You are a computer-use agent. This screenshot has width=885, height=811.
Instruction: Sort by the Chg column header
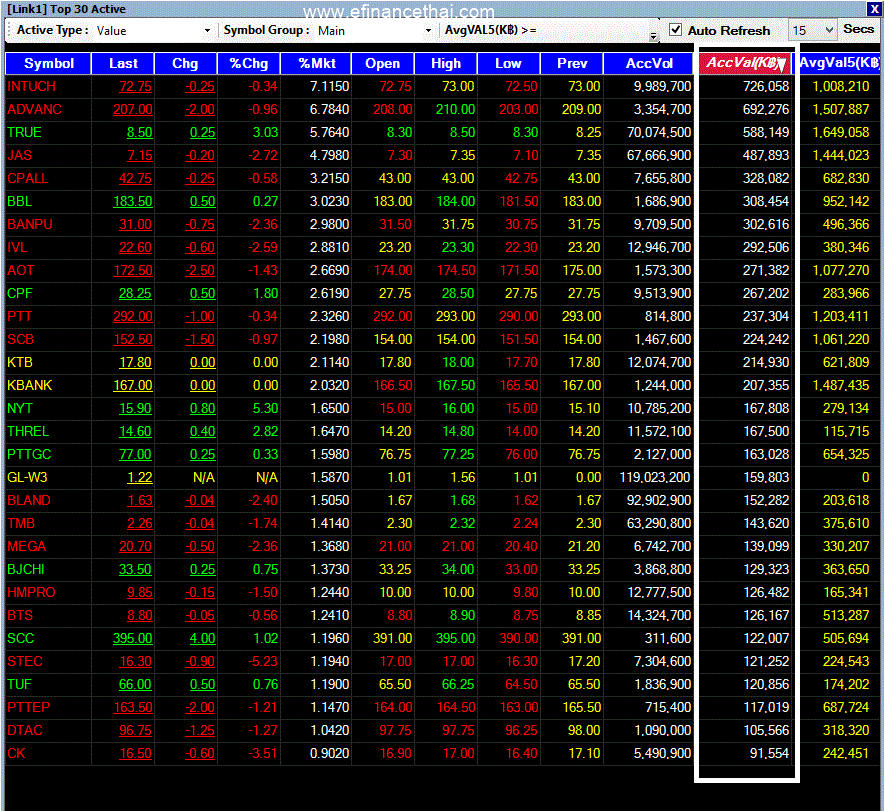coord(185,63)
